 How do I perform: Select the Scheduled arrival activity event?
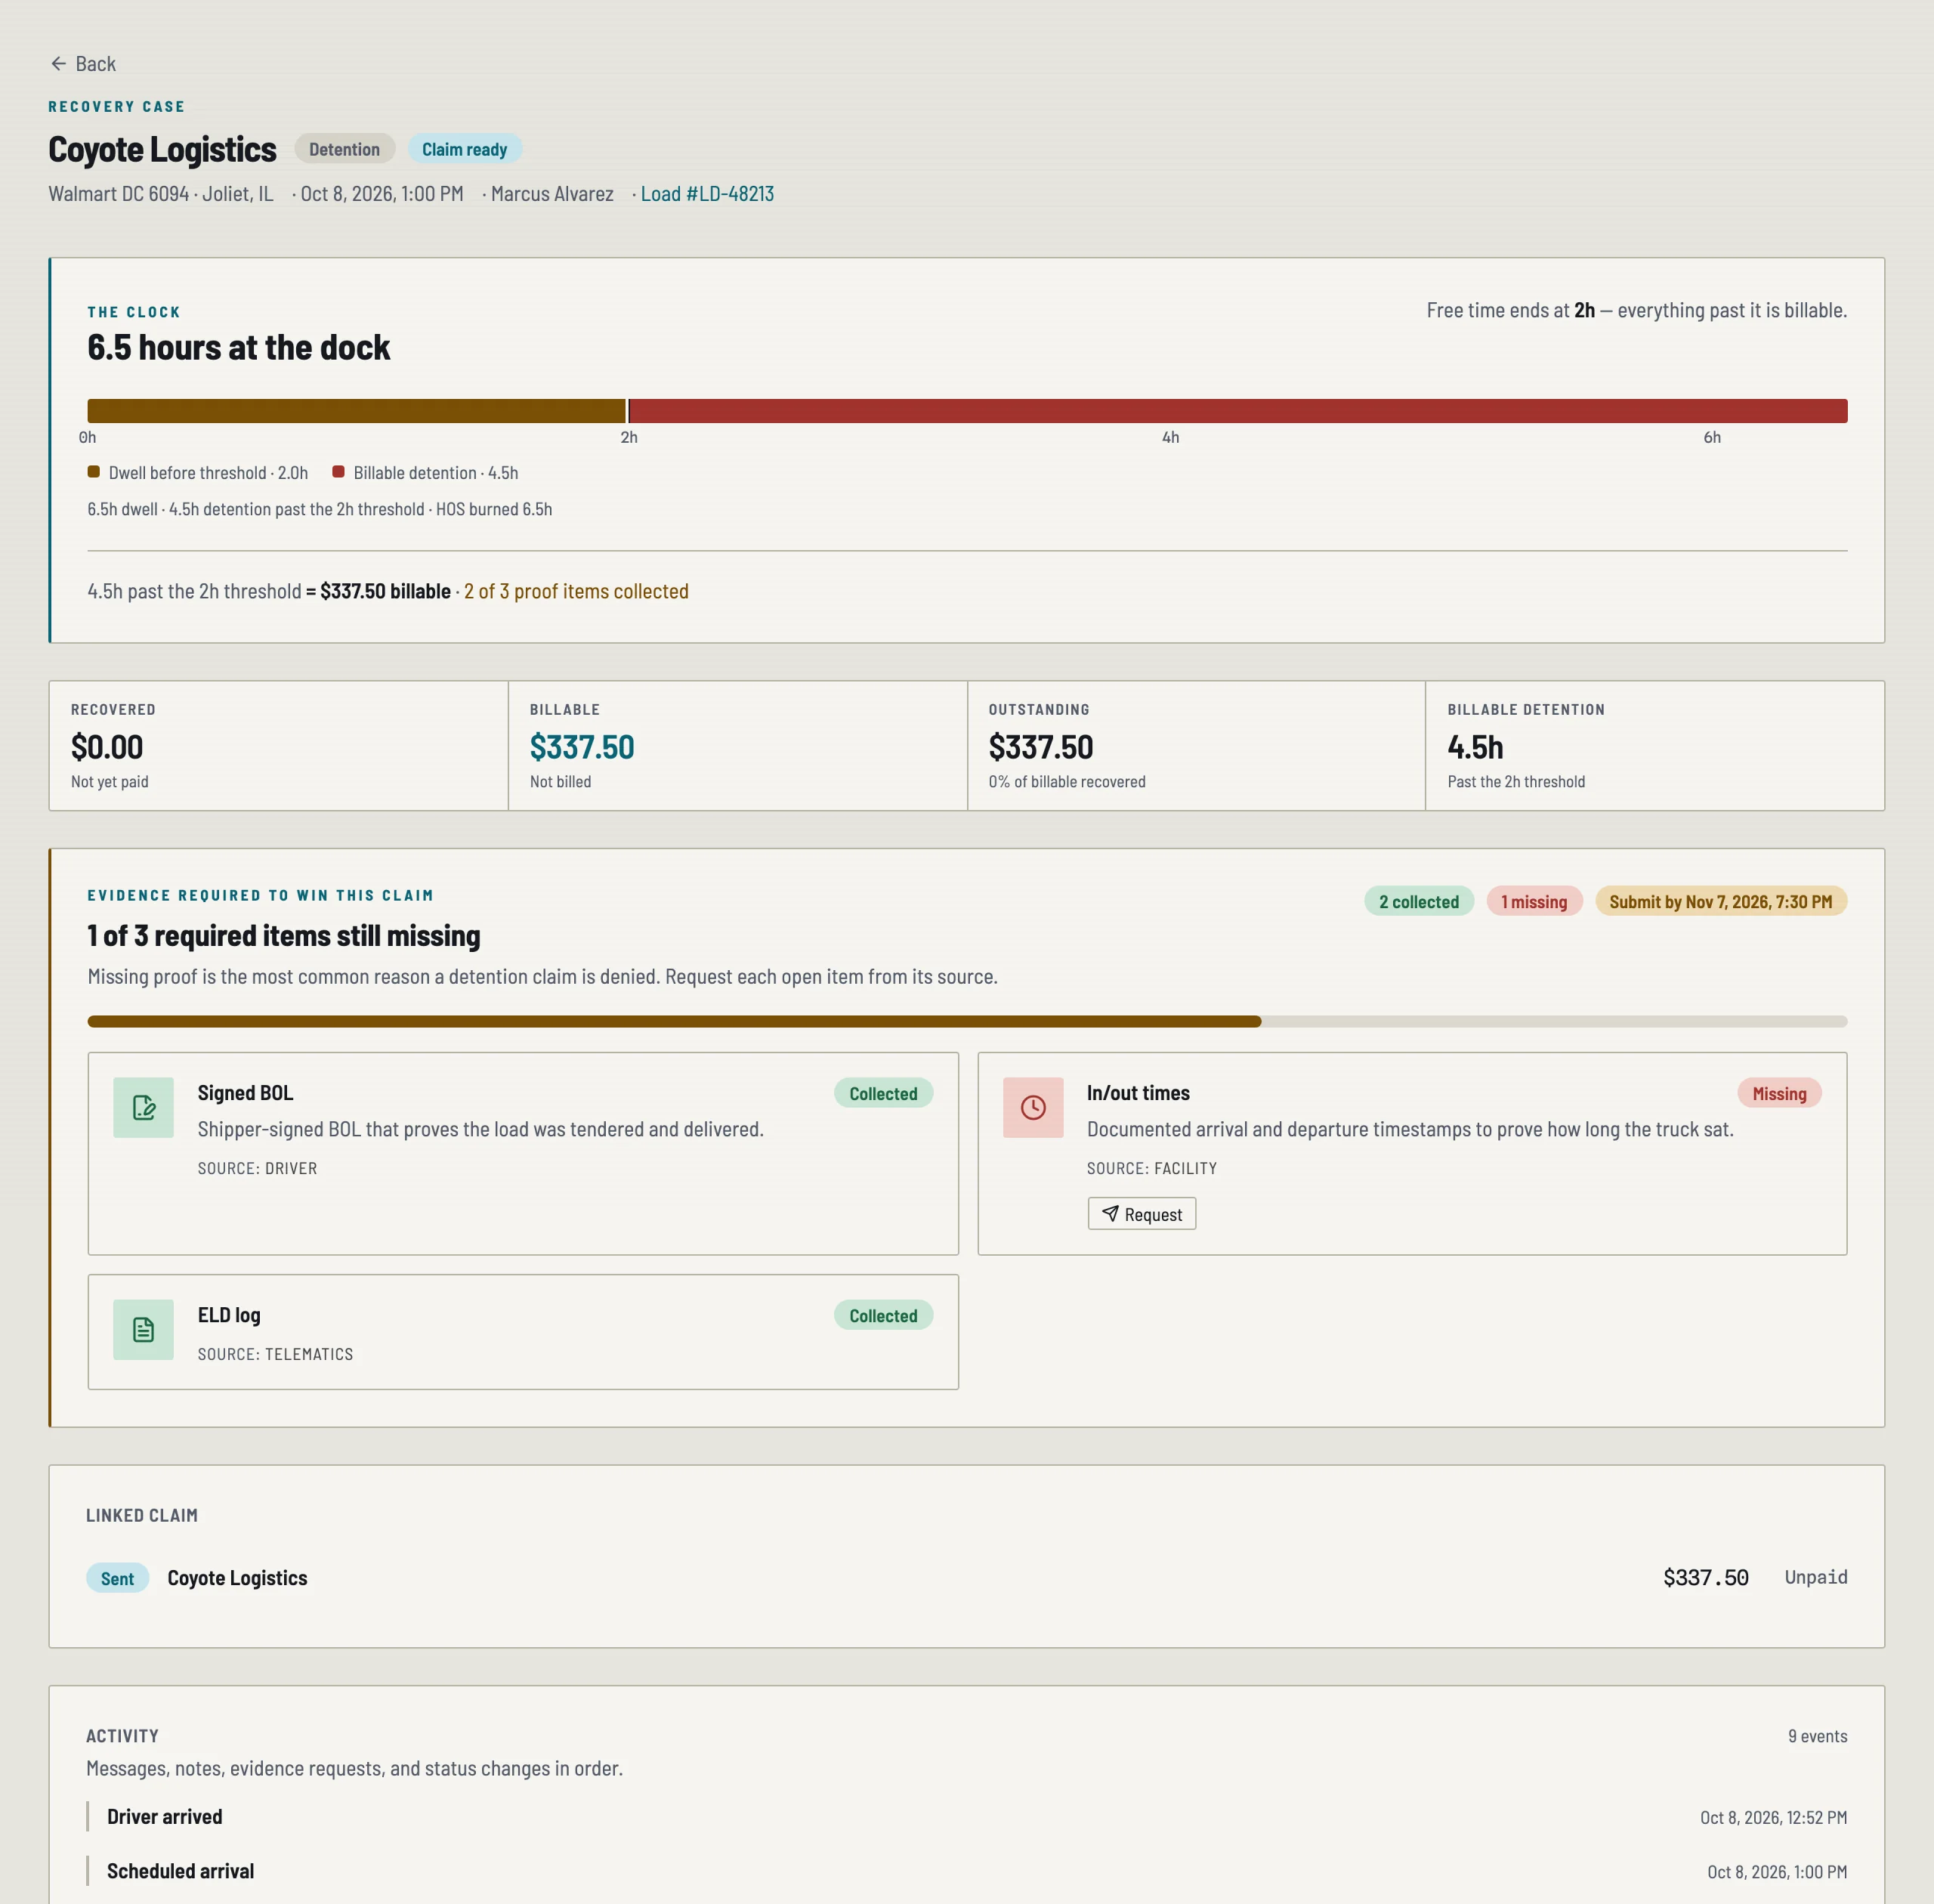tap(967, 1871)
